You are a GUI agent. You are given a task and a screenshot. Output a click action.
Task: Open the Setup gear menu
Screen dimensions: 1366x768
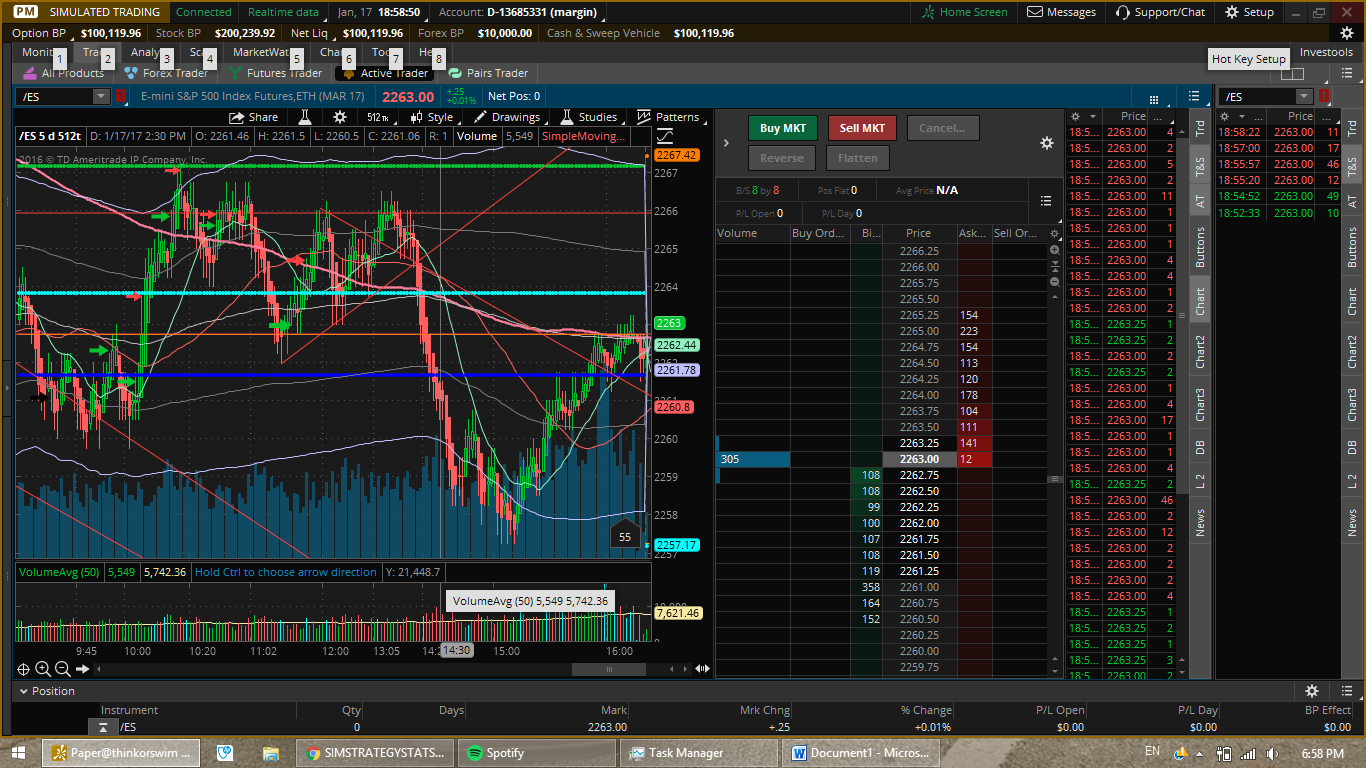[1249, 12]
